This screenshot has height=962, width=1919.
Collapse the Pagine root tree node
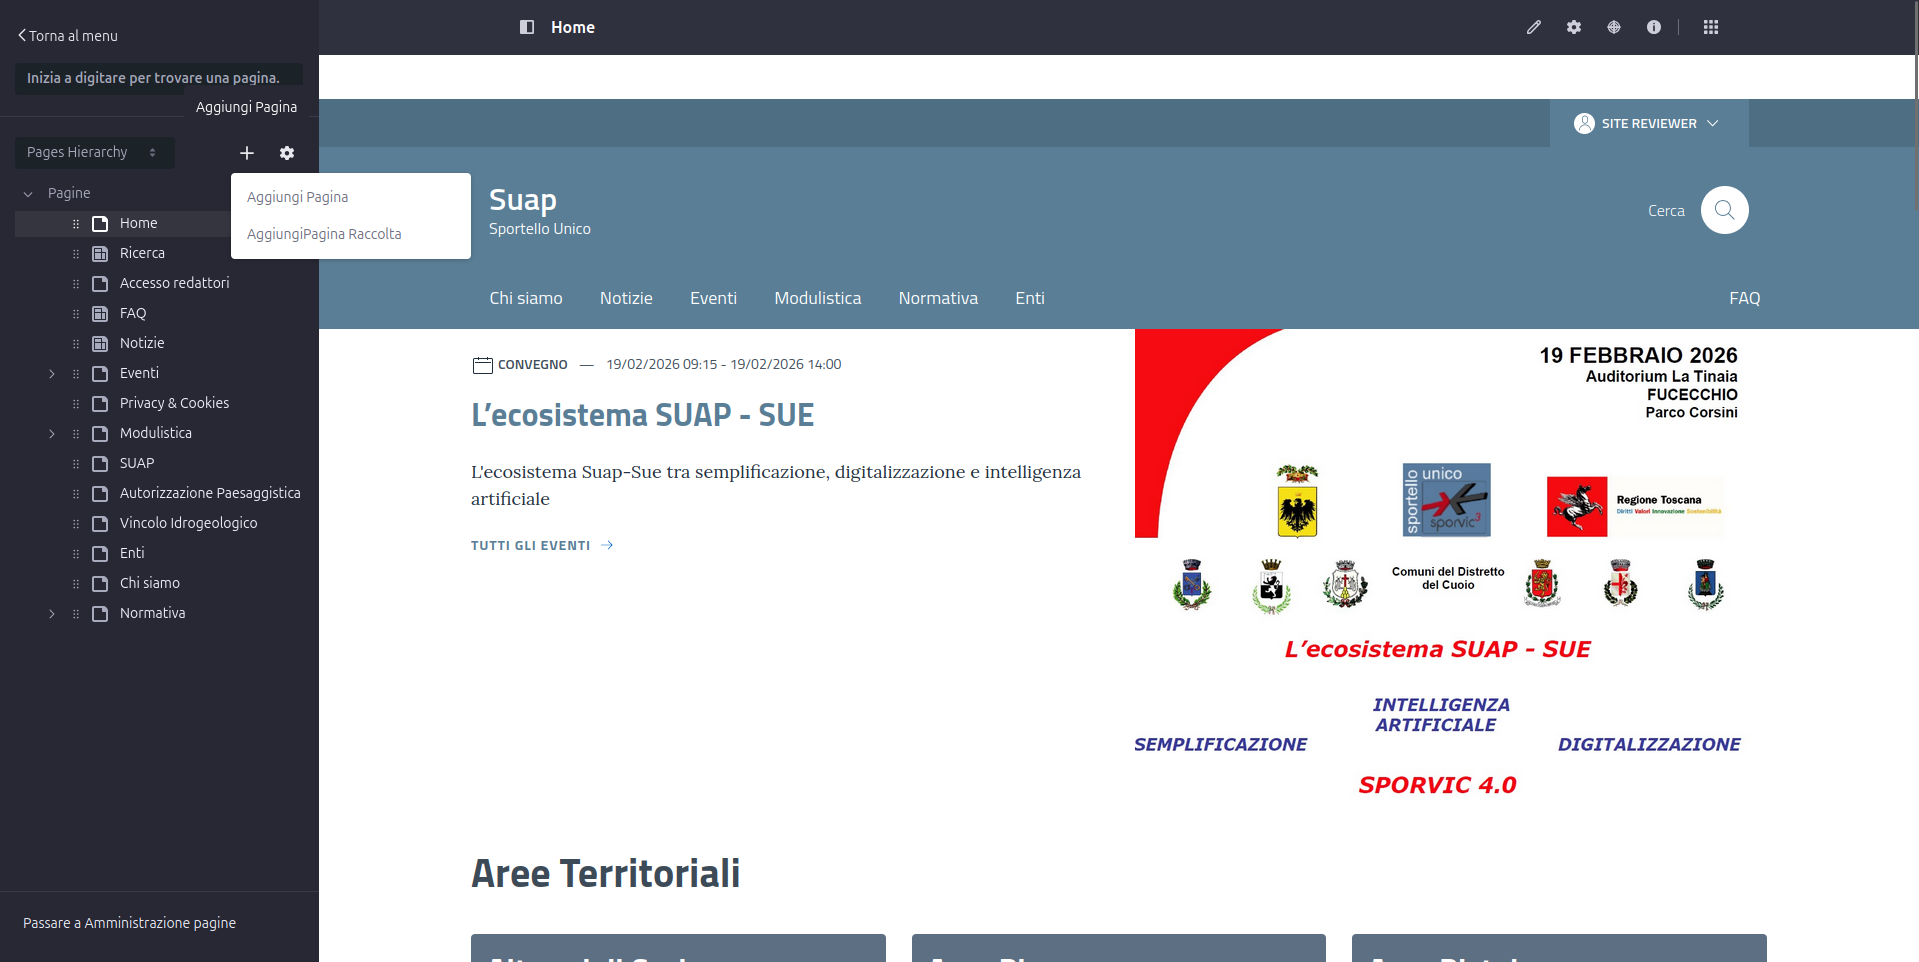coord(28,194)
